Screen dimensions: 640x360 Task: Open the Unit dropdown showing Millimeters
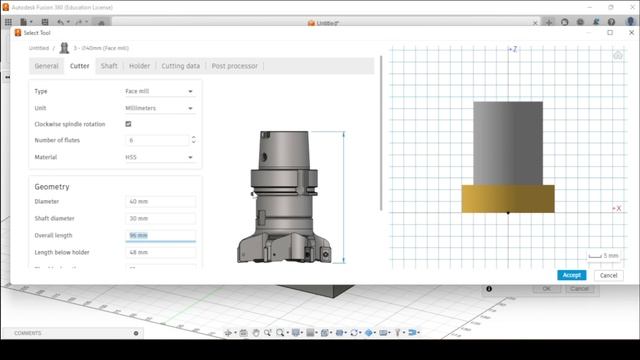point(159,108)
